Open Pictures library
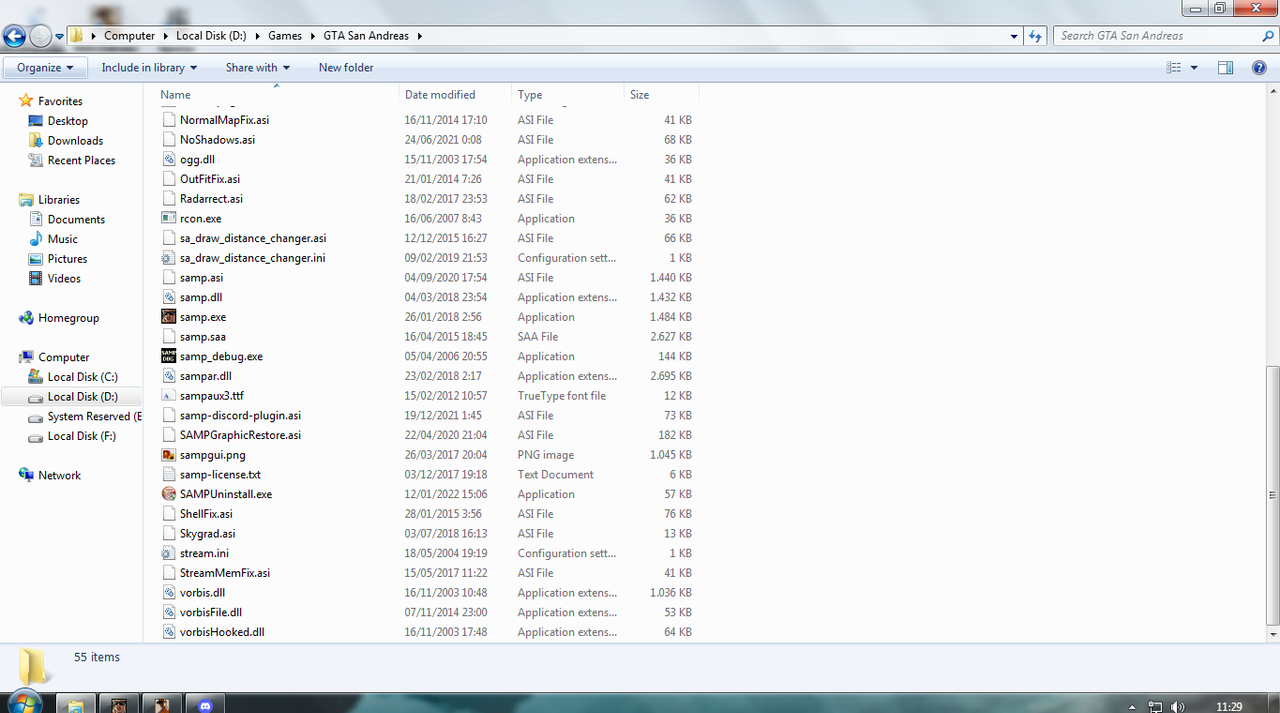 (67, 259)
